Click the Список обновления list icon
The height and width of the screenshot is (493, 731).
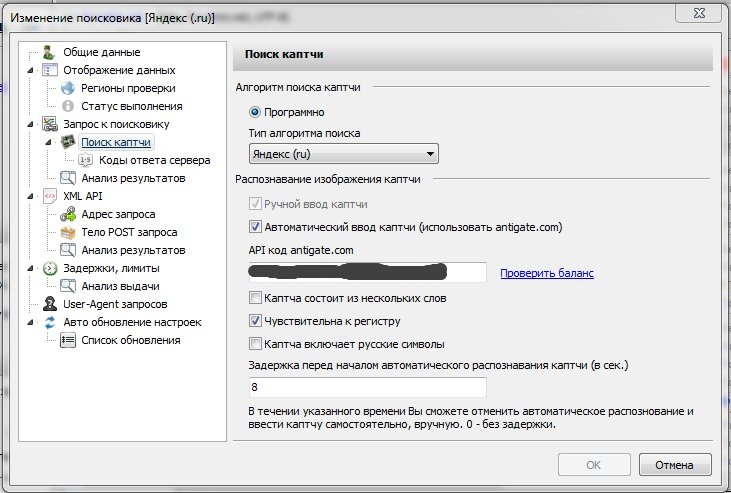click(x=68, y=340)
